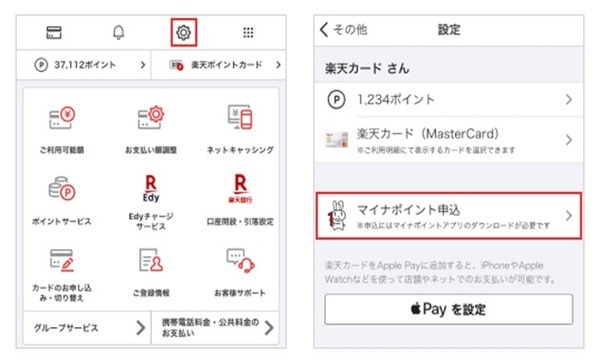The image size is (600, 362).
Task: Click the 楽天カード さん account name
Action: [367, 68]
